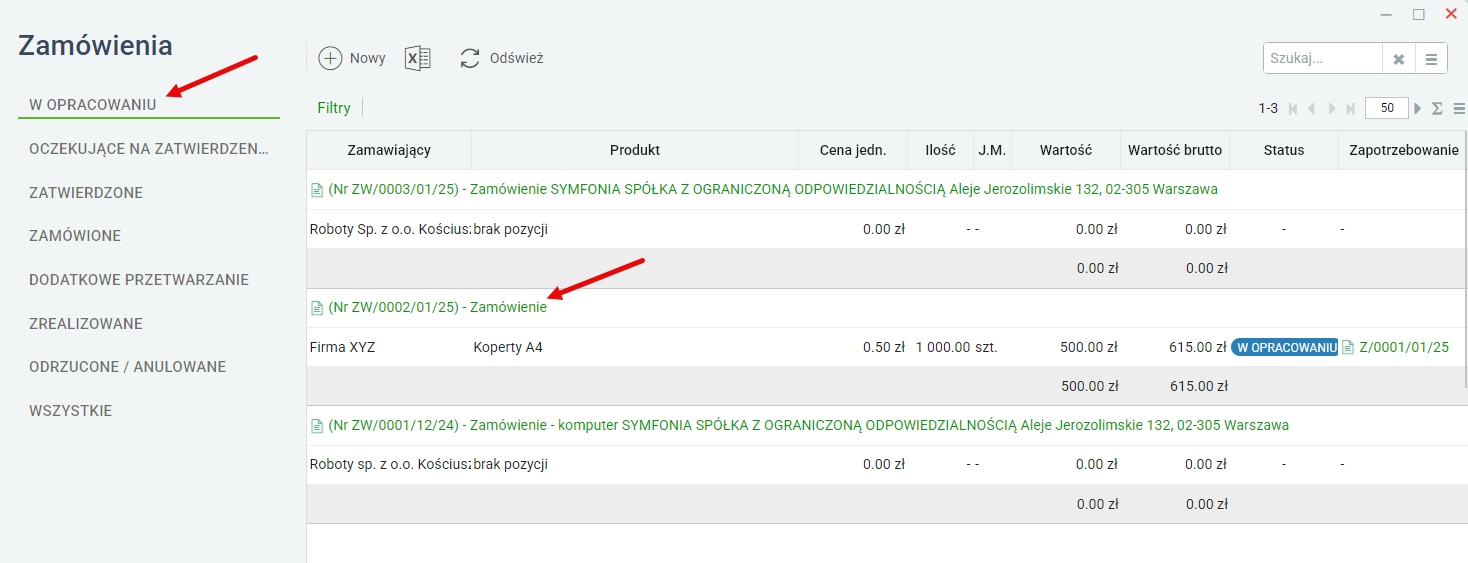Open requisition Z/0001/01/25 link
The height and width of the screenshot is (563, 1468).
1404,347
